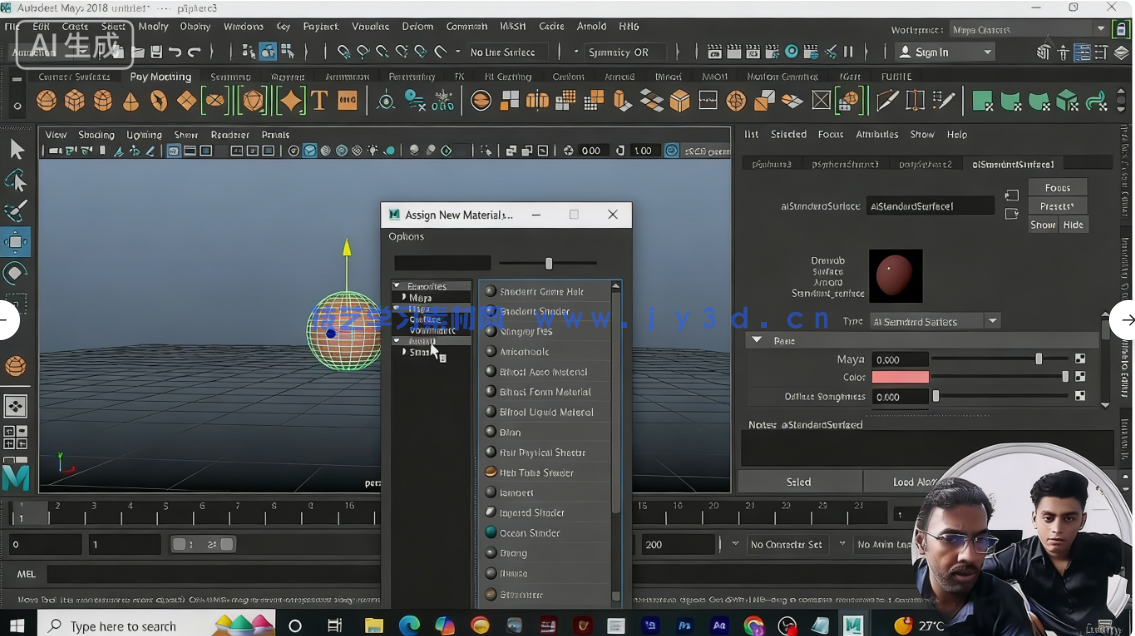Pick the Rotate tool in left toolbox

[x=16, y=273]
